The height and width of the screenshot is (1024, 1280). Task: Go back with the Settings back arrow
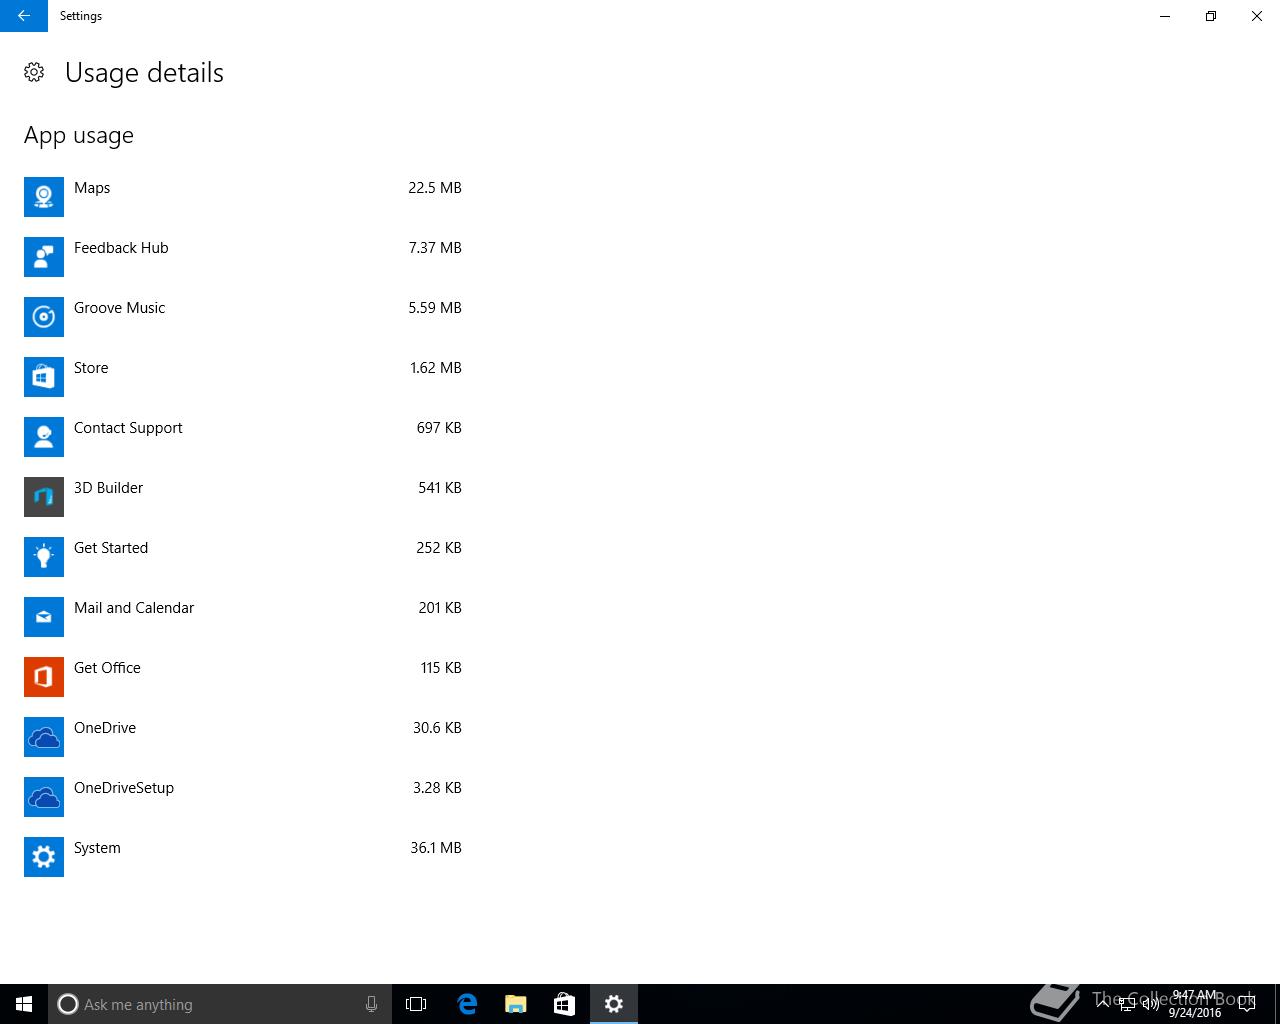point(24,16)
